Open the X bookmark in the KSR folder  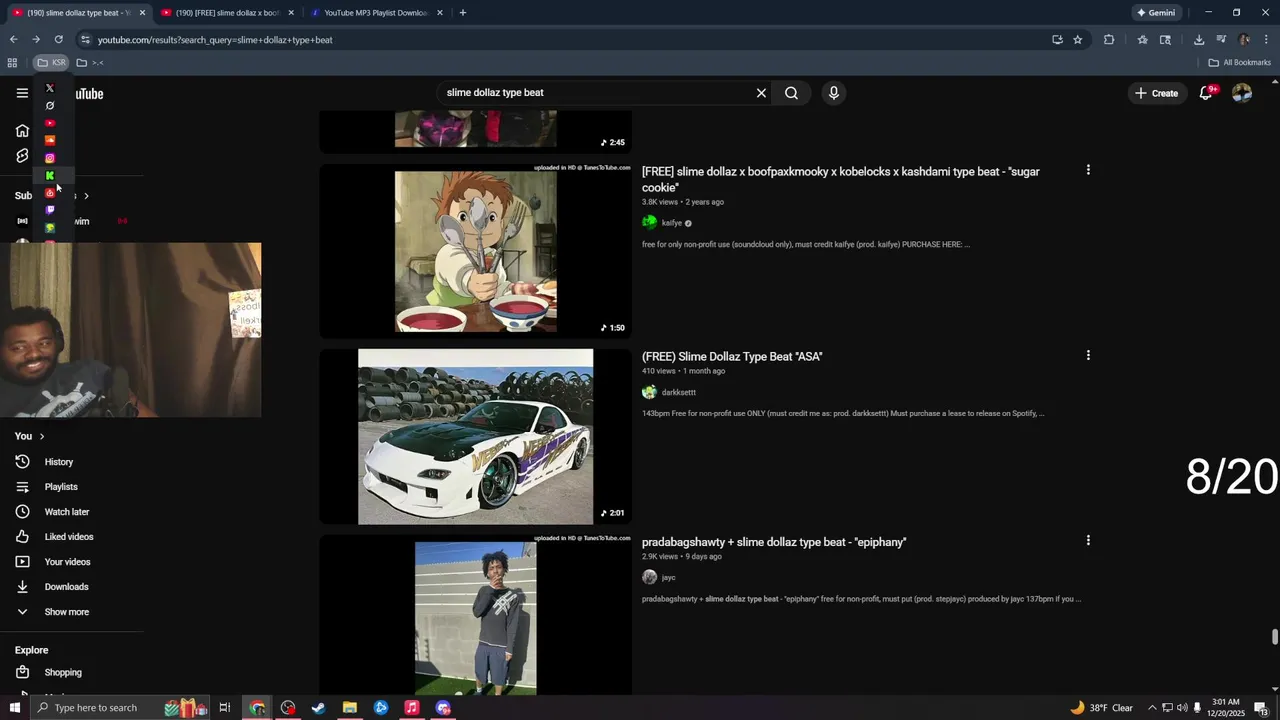point(50,88)
